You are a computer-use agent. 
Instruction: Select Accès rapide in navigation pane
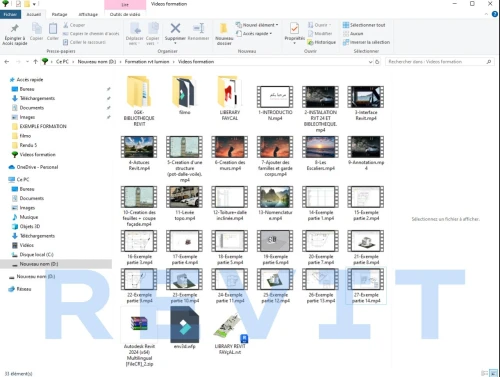30,80
